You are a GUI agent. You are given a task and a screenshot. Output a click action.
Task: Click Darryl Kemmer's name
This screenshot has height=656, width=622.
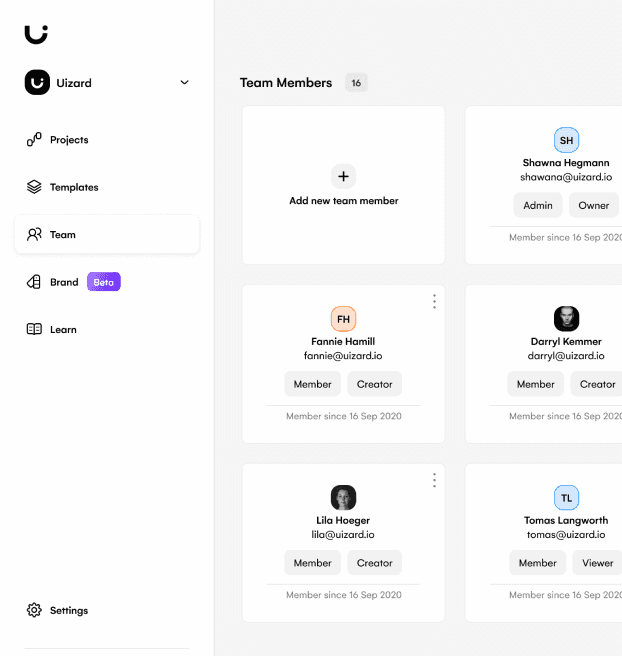pyautogui.click(x=566, y=341)
